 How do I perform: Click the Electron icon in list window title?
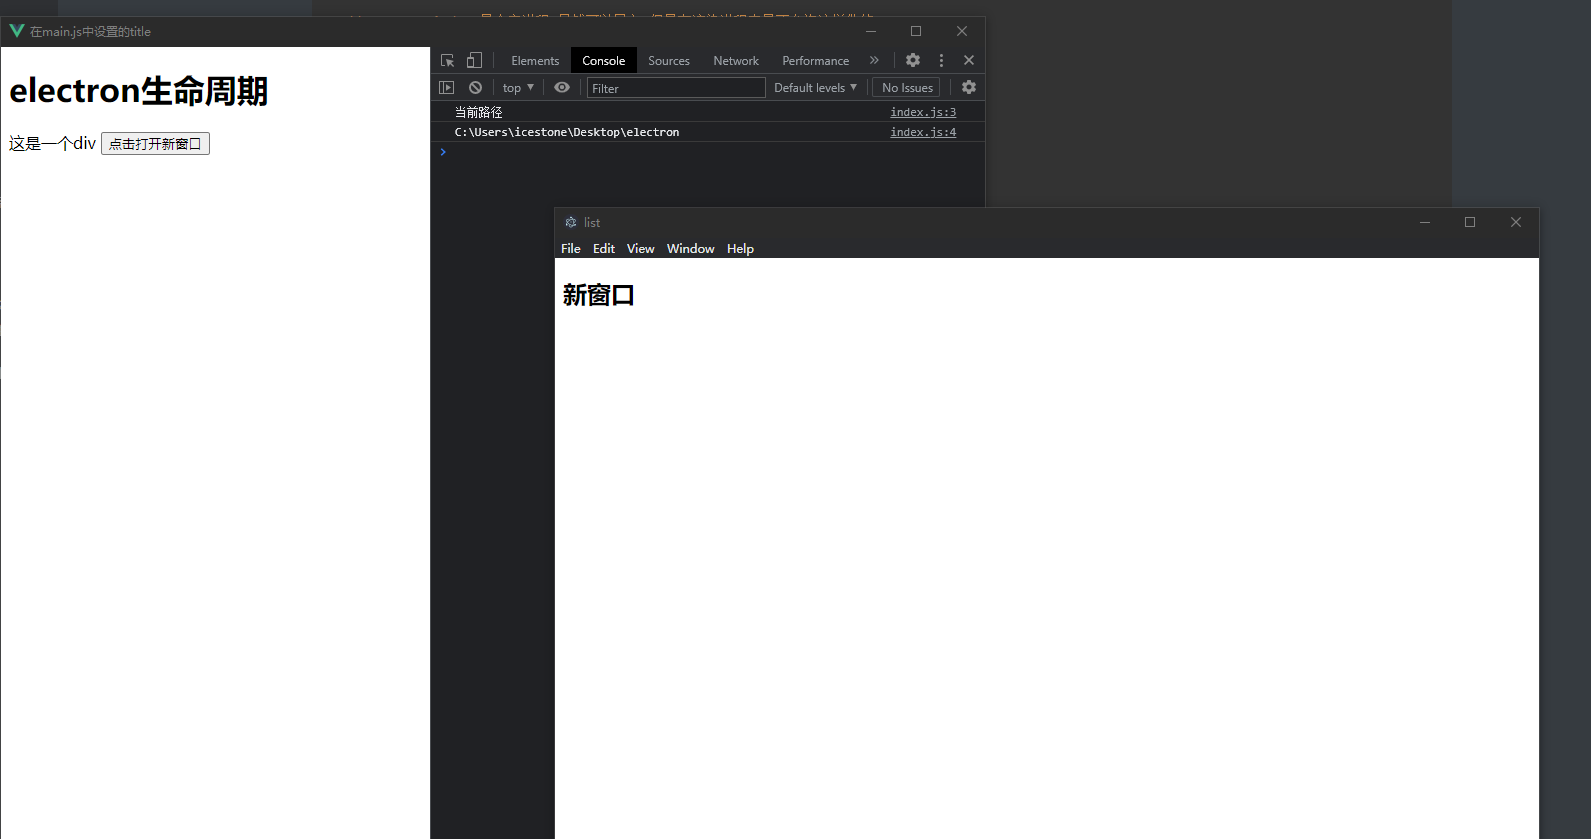571,222
